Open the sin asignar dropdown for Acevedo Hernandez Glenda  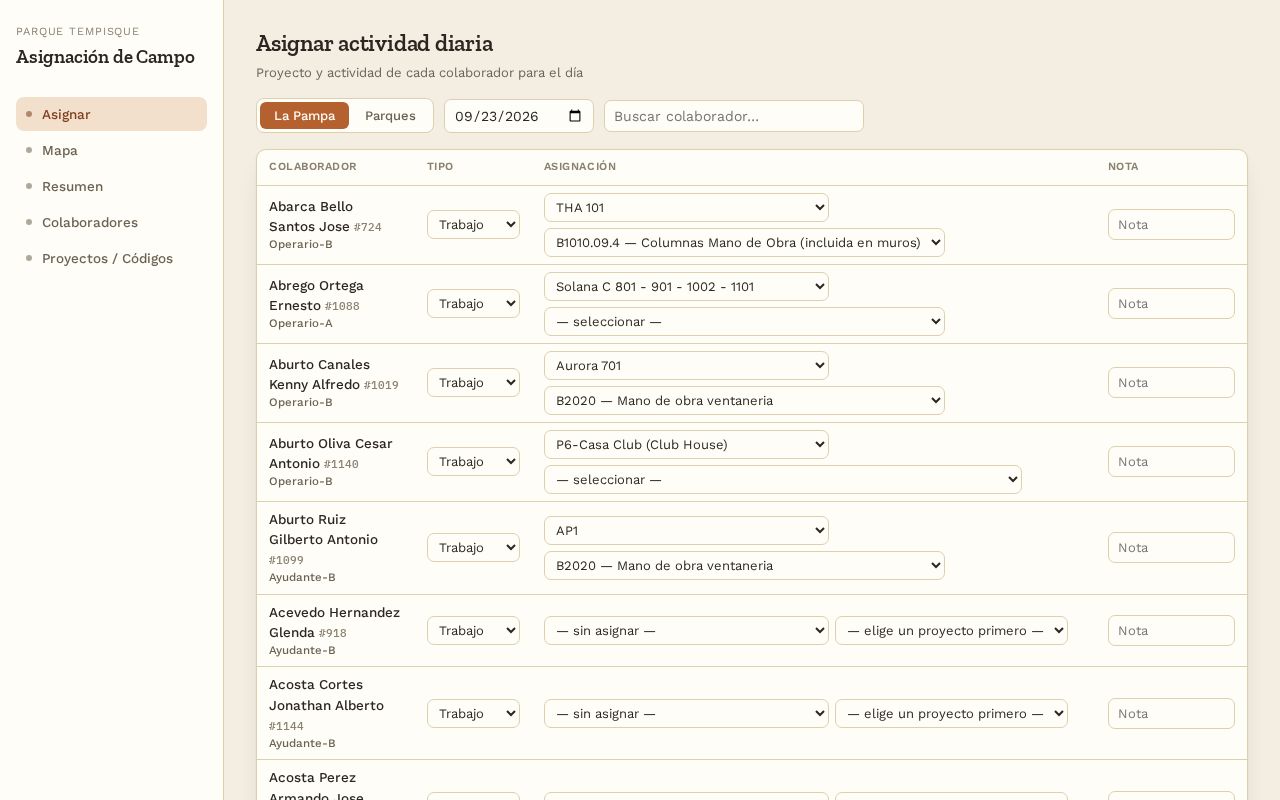[x=686, y=631]
